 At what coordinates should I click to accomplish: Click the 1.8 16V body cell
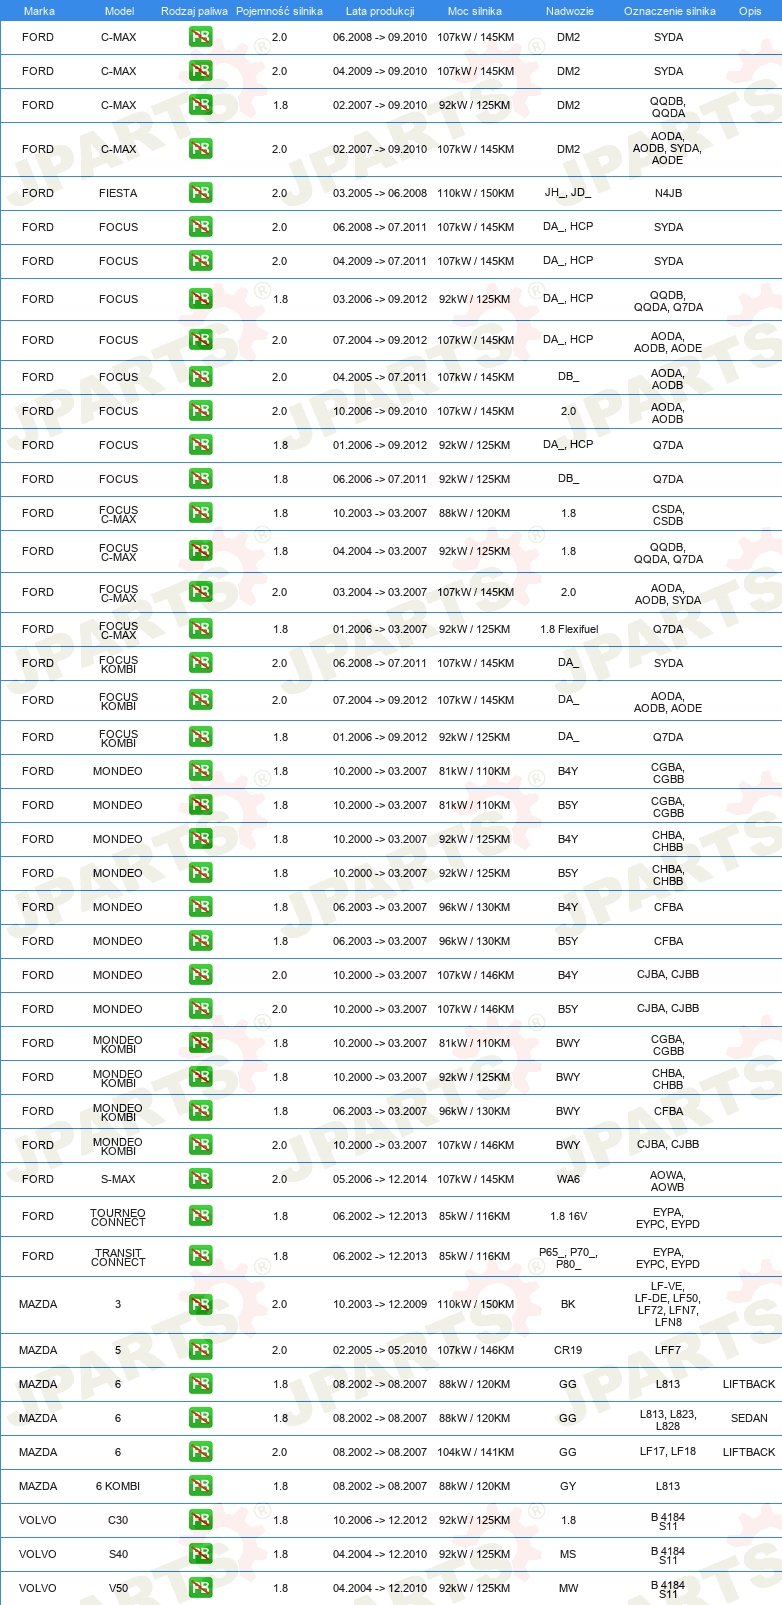click(x=568, y=1216)
